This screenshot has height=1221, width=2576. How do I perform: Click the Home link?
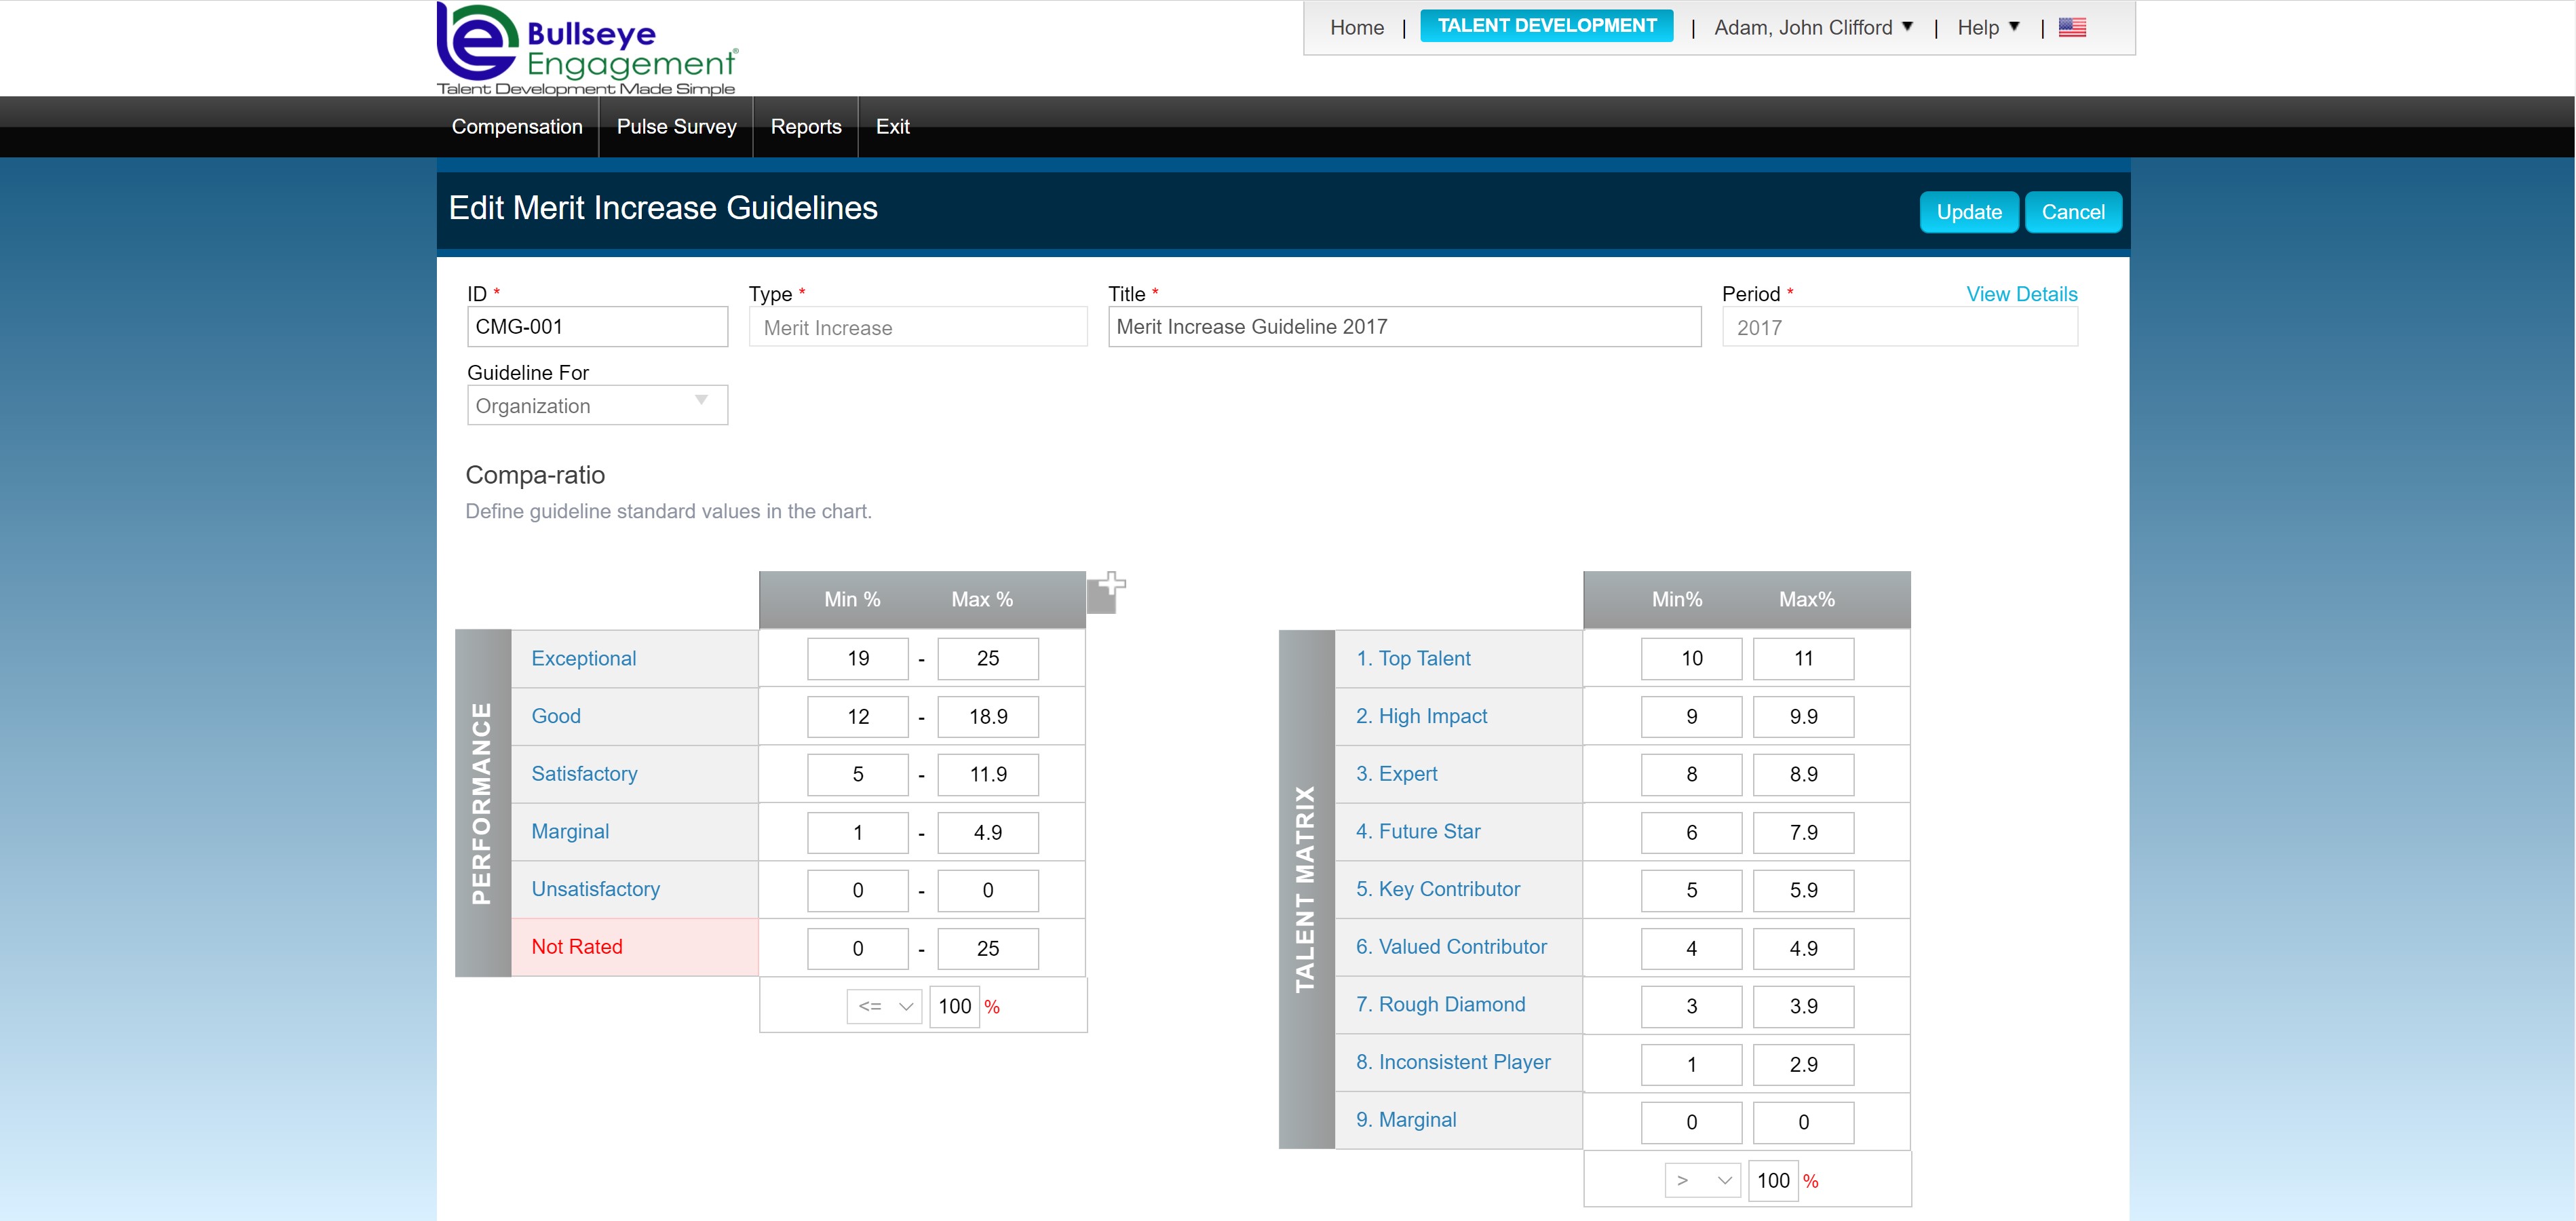[x=1356, y=28]
